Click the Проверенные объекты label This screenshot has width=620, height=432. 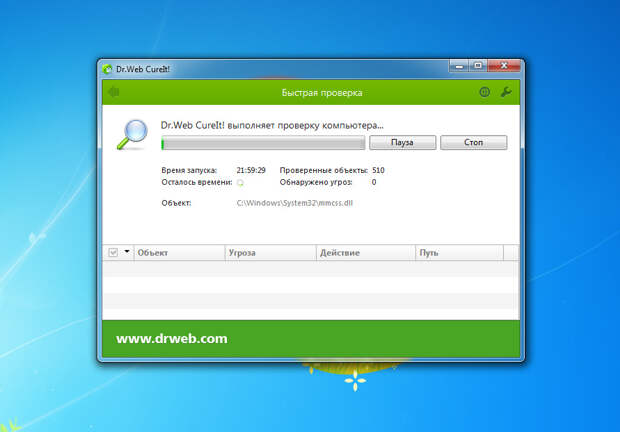[324, 170]
